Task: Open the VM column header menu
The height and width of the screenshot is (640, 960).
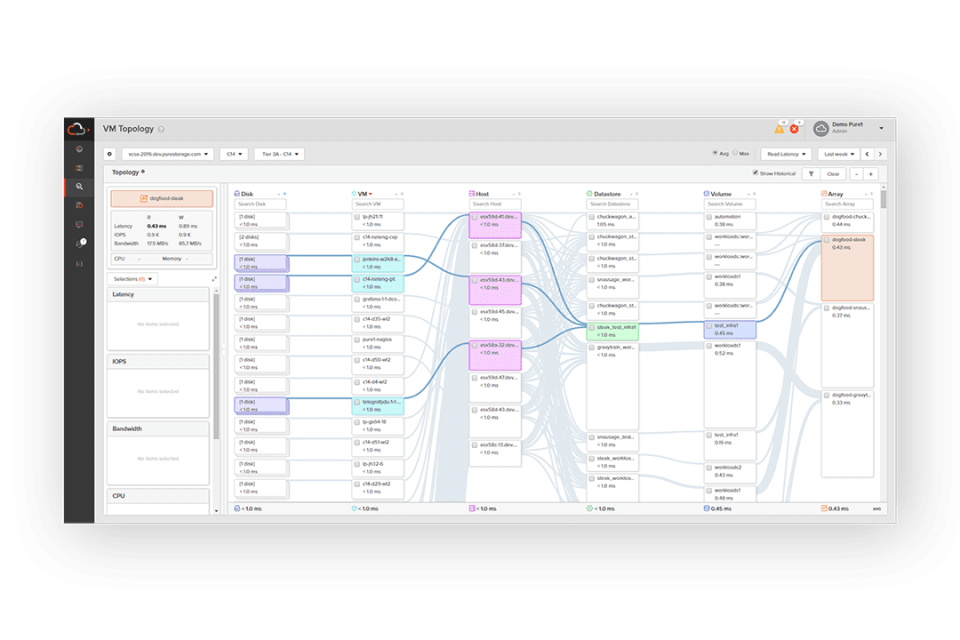Action: pos(368,193)
